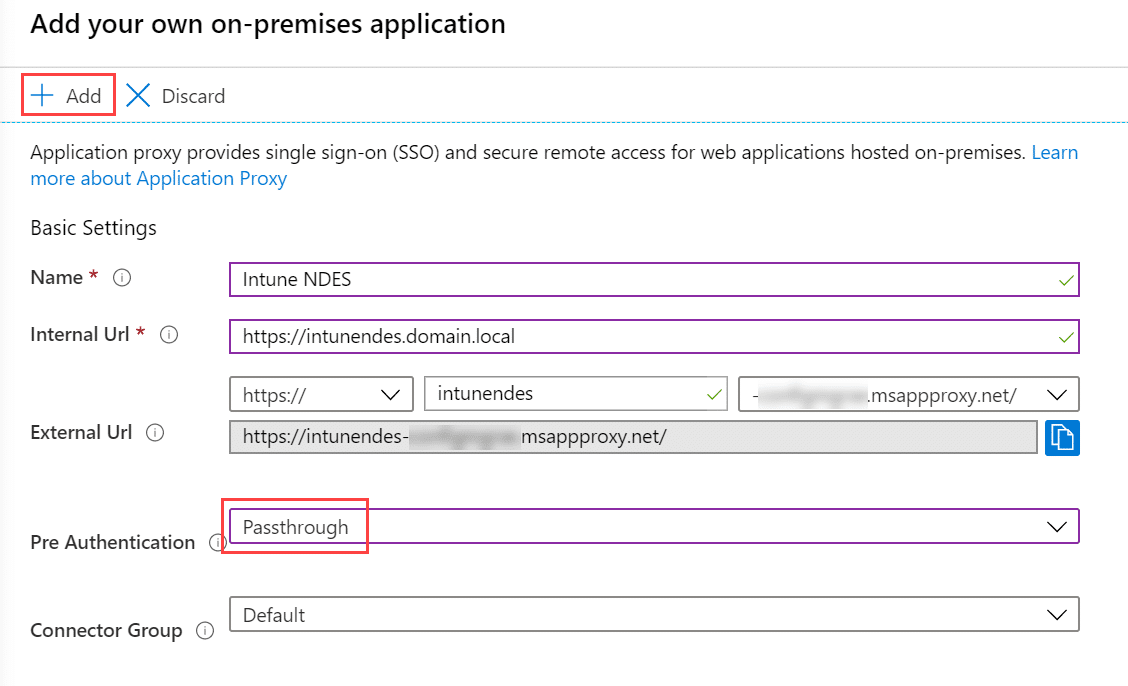Select the read-only External Url text box
The width and height of the screenshot is (1128, 686).
(633, 436)
